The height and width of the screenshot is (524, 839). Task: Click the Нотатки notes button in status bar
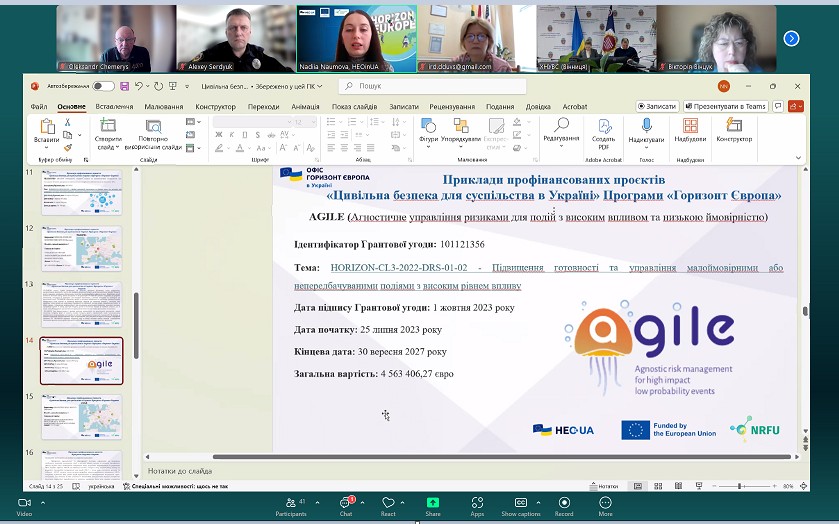tap(604, 486)
